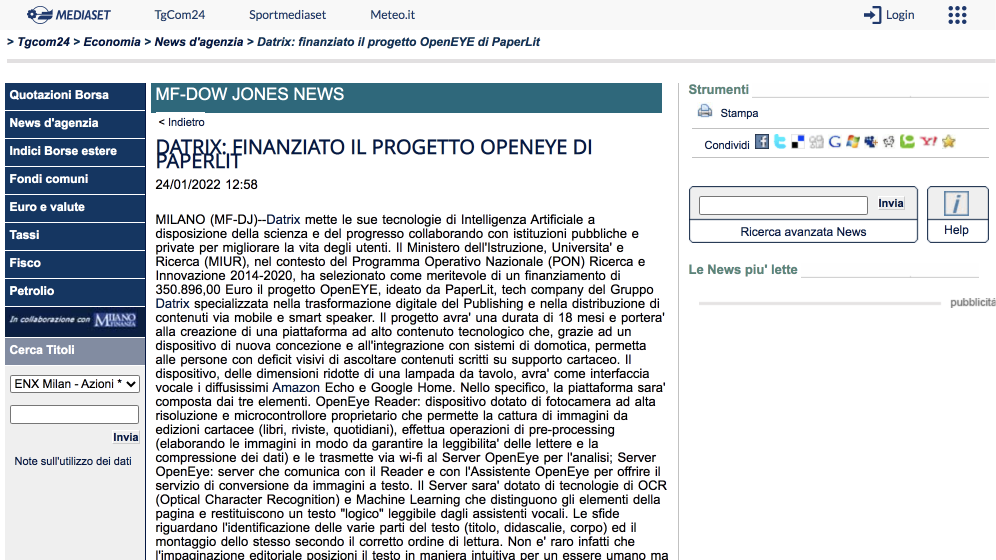Open the first Datrix link in the article
Image resolution: width=996 pixels, height=560 pixels.
tap(283, 220)
